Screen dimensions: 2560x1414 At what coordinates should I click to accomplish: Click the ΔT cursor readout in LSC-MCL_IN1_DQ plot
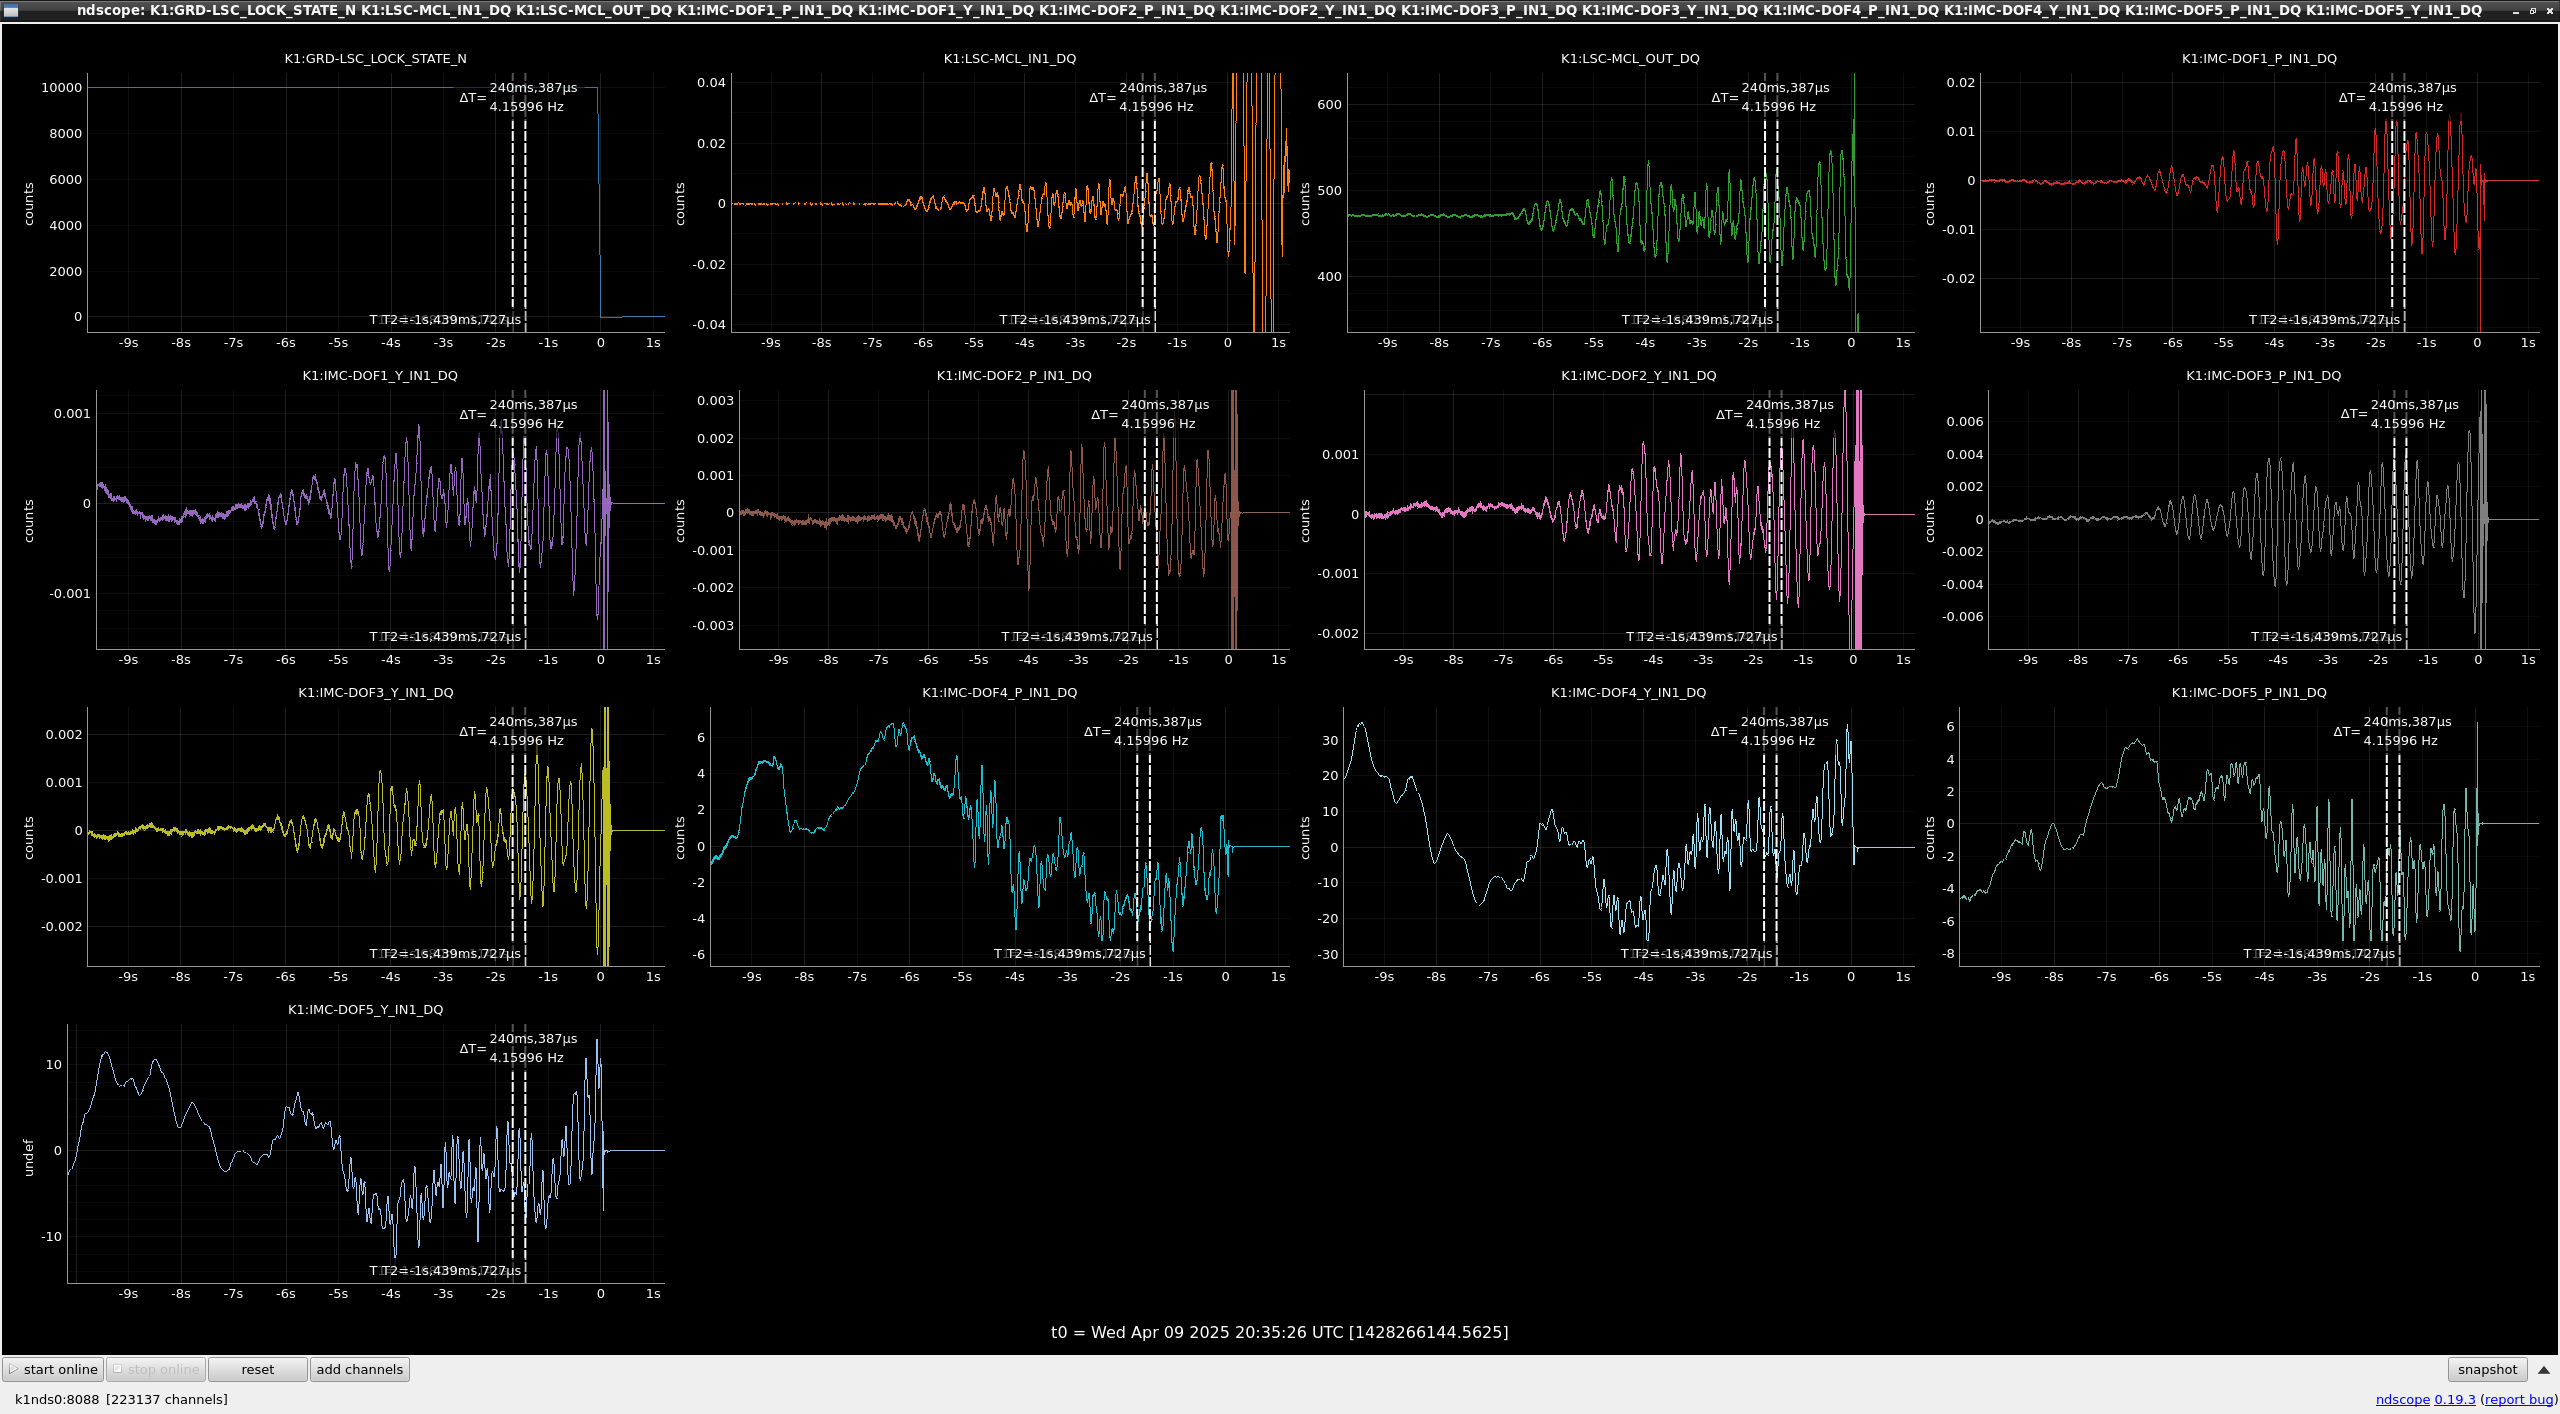[x=1148, y=97]
